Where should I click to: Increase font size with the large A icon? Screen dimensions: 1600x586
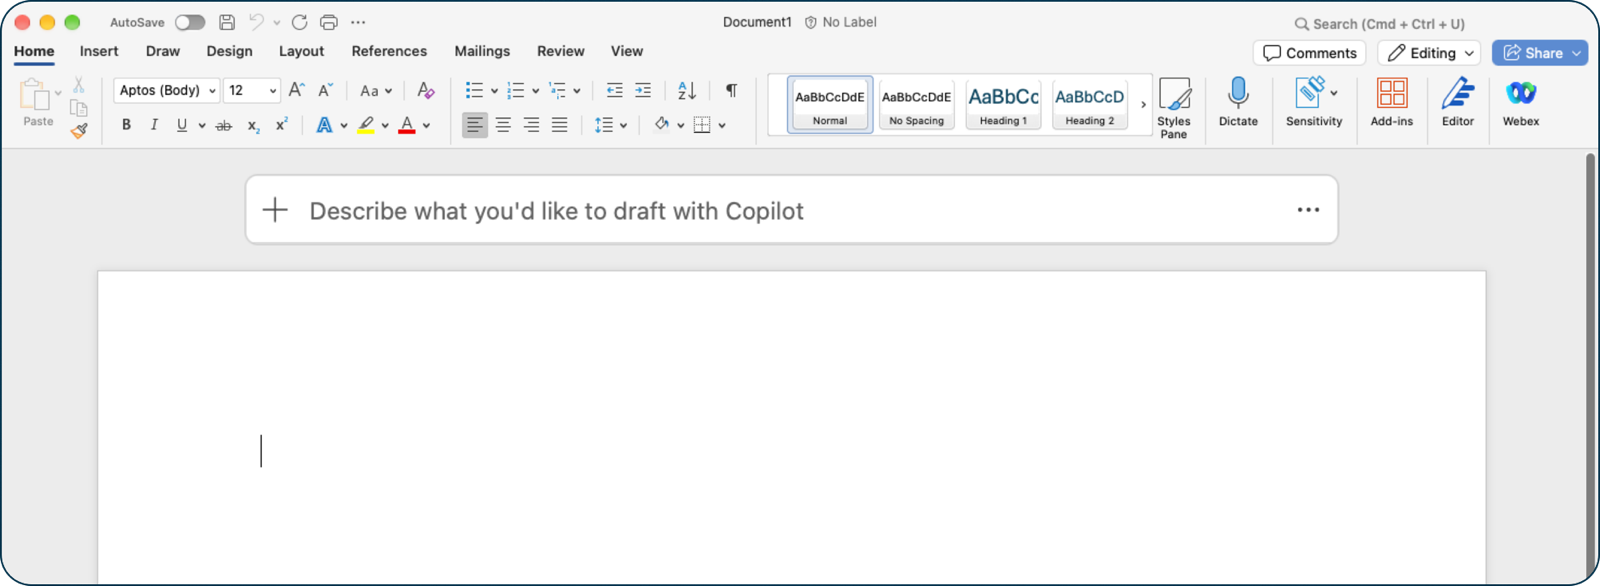click(x=296, y=90)
